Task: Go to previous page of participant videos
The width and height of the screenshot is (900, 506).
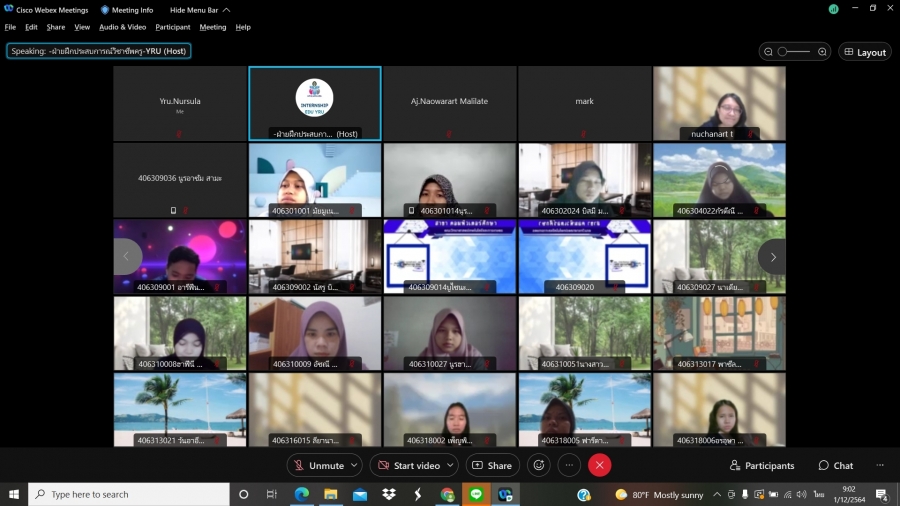Action: click(x=127, y=257)
